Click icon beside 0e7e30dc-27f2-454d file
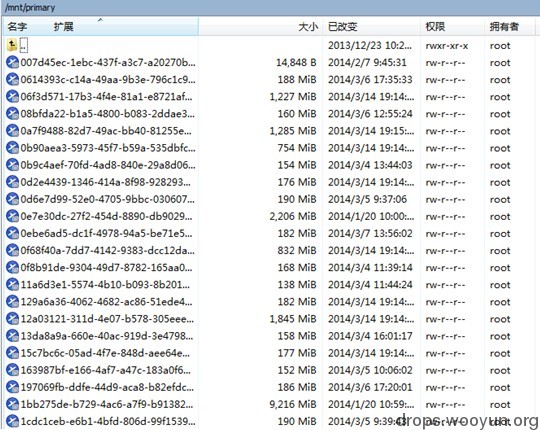 [12, 216]
